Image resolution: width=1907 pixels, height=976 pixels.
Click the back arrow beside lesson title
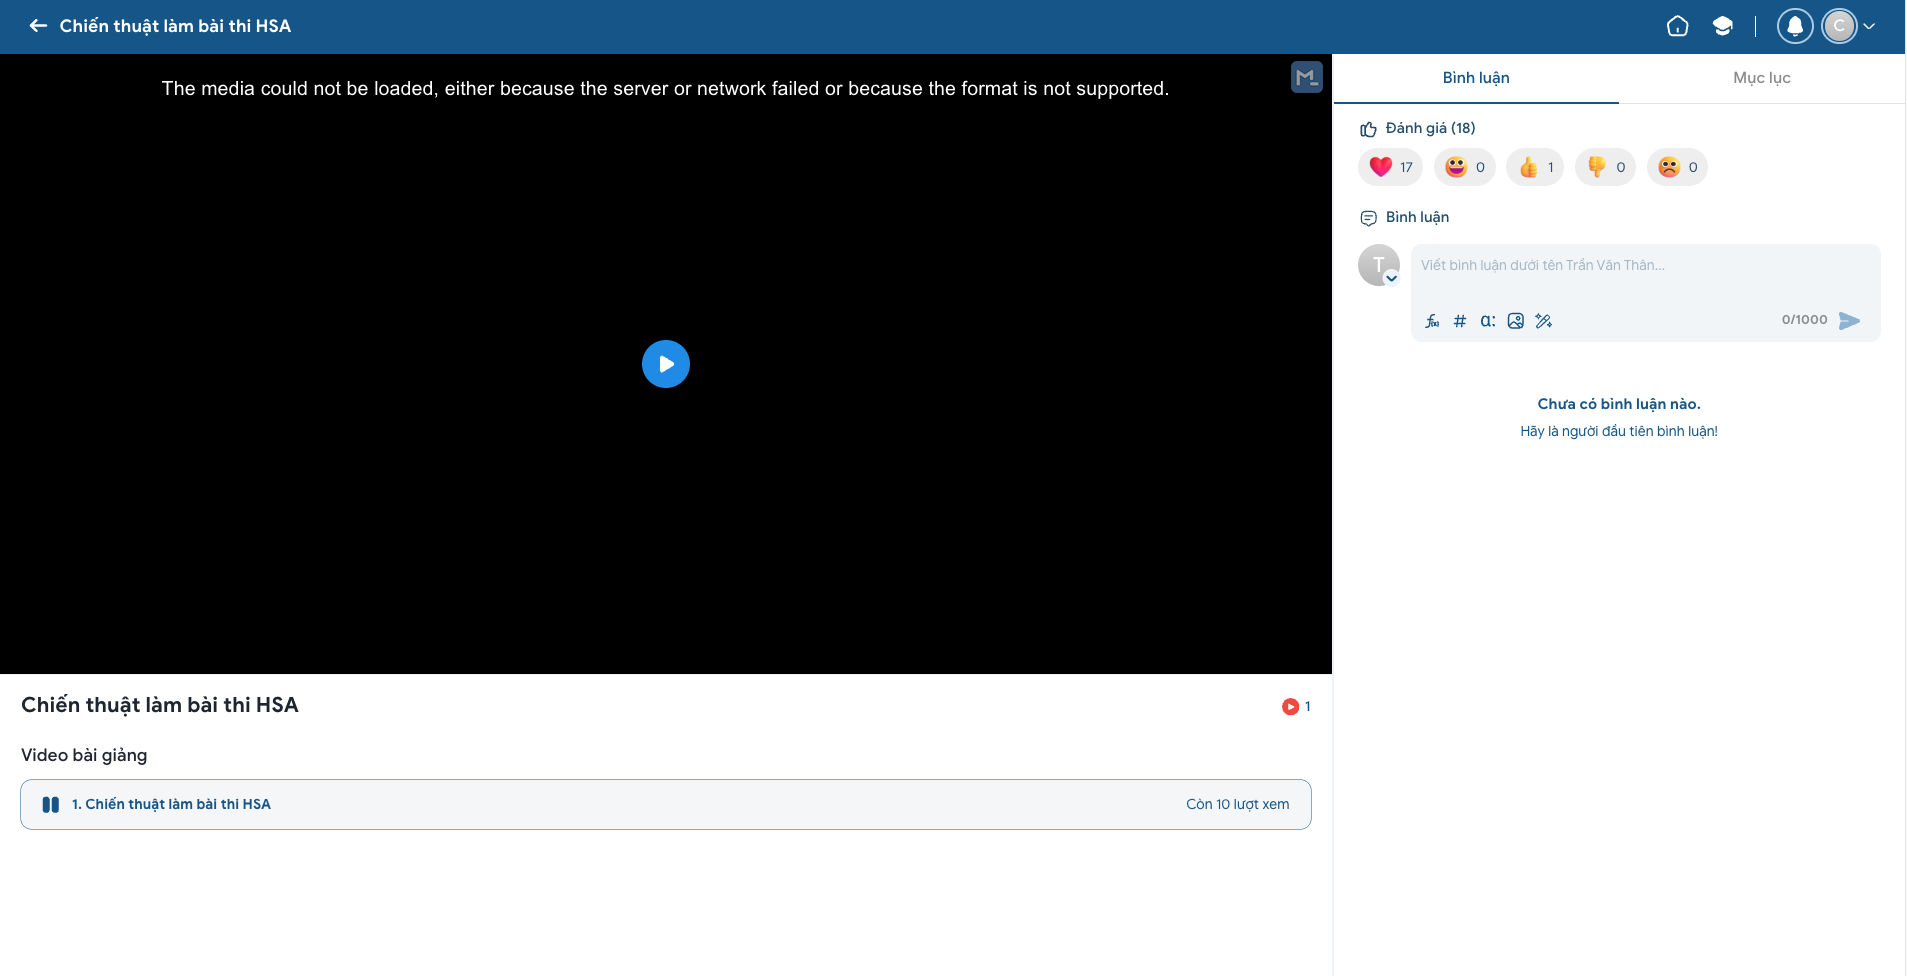tap(38, 26)
